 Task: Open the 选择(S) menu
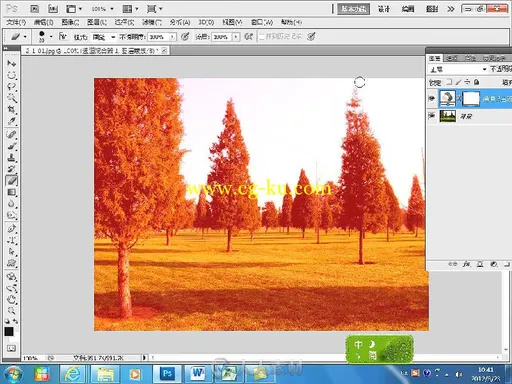124,22
